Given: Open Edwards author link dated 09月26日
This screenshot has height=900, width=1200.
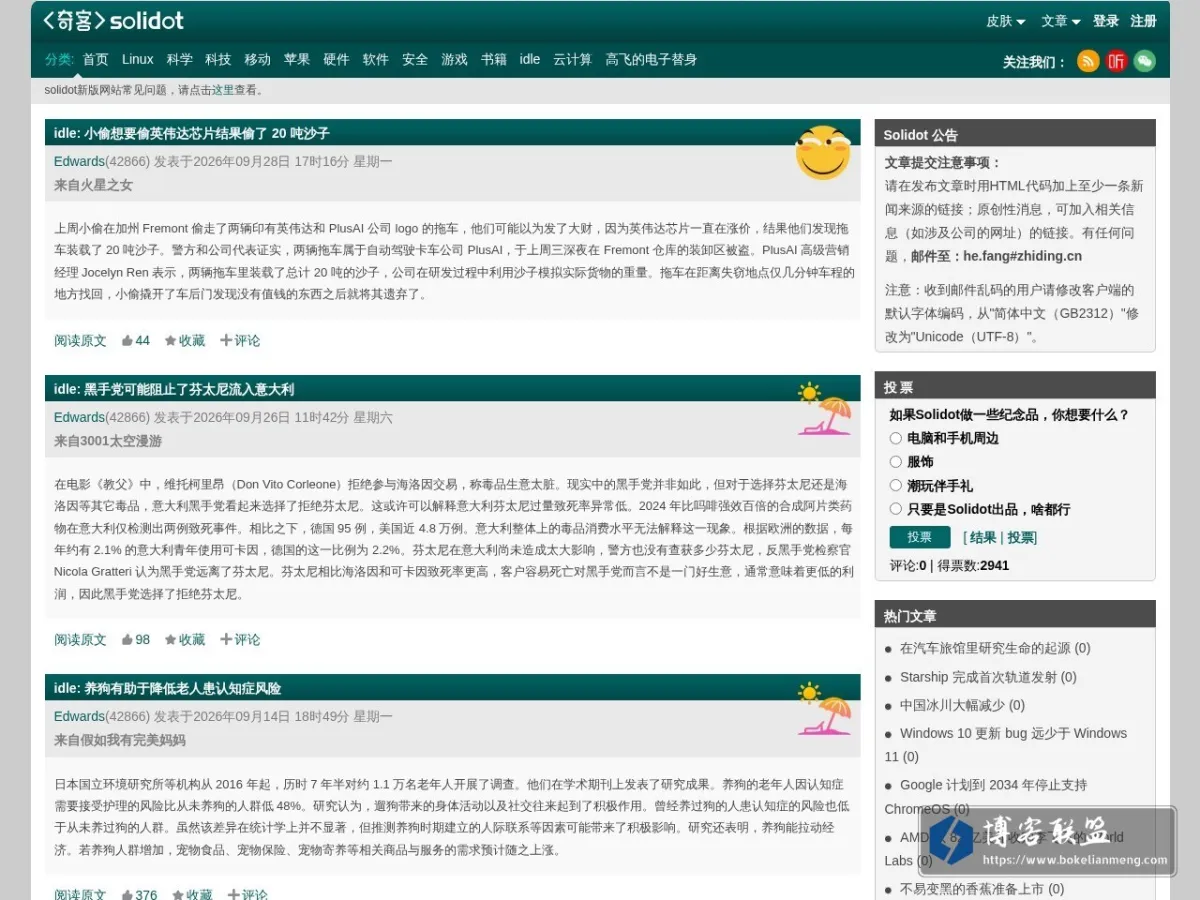Looking at the screenshot, I should coord(79,417).
